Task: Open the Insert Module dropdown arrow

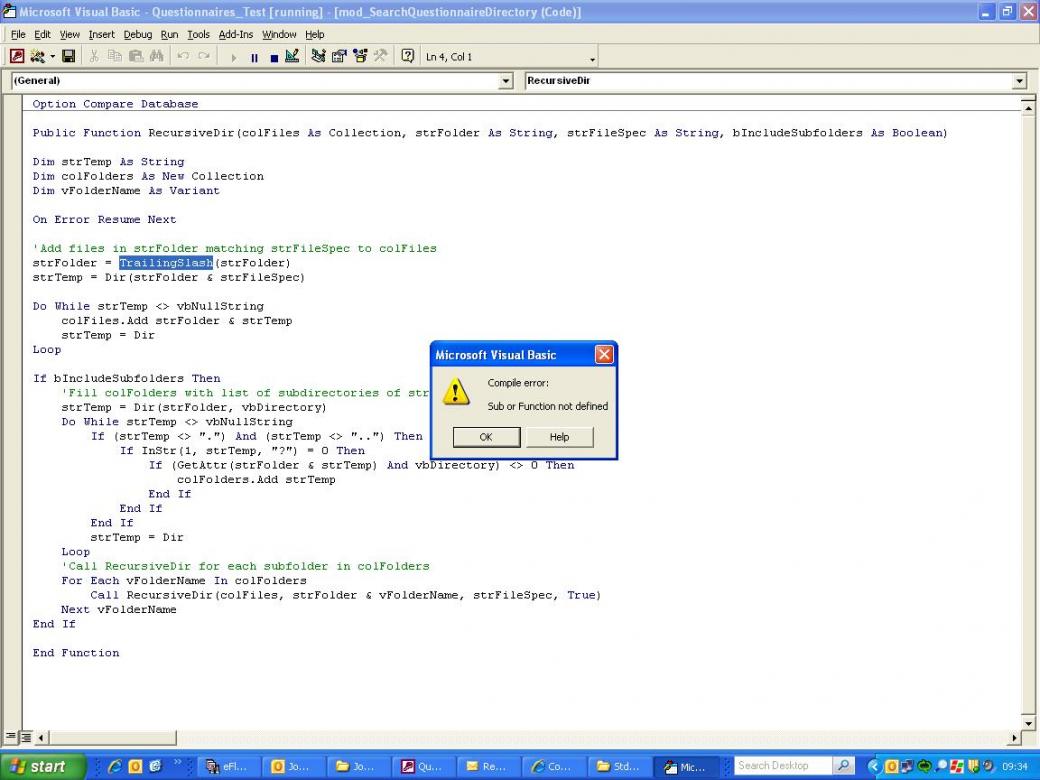Action: (x=52, y=56)
